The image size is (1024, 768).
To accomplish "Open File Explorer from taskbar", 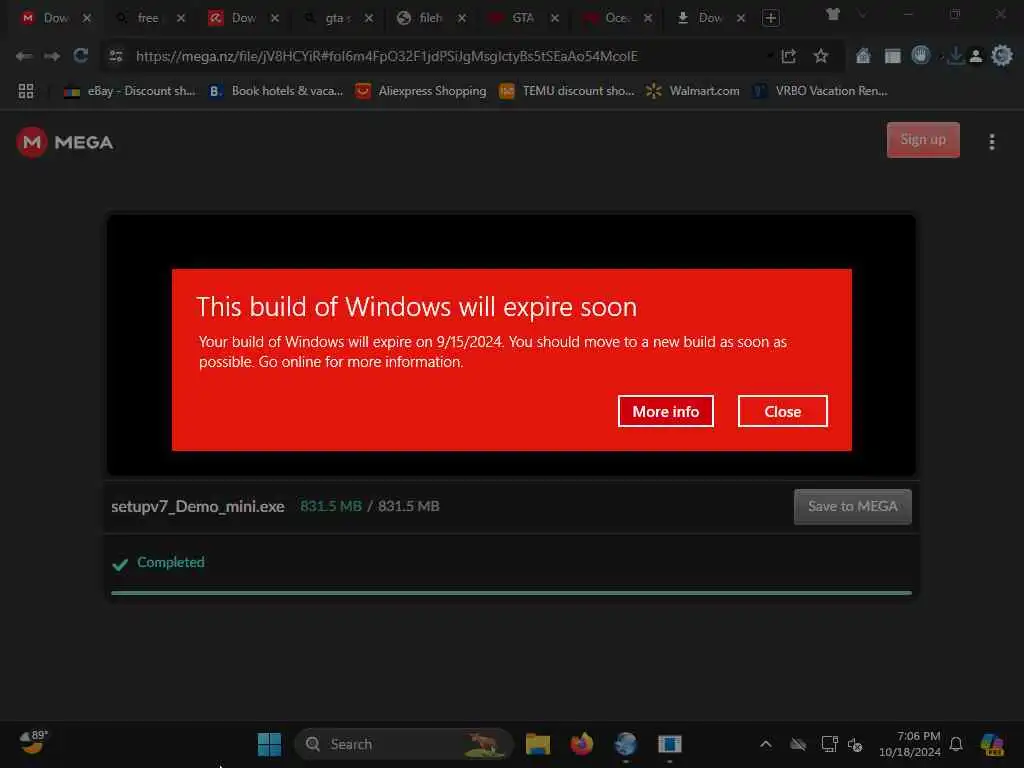I will (537, 744).
